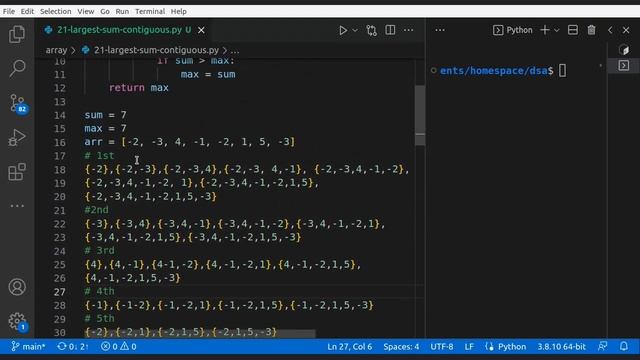Open changes compare icon in editor toolbar
The image size is (640, 360).
point(371,30)
